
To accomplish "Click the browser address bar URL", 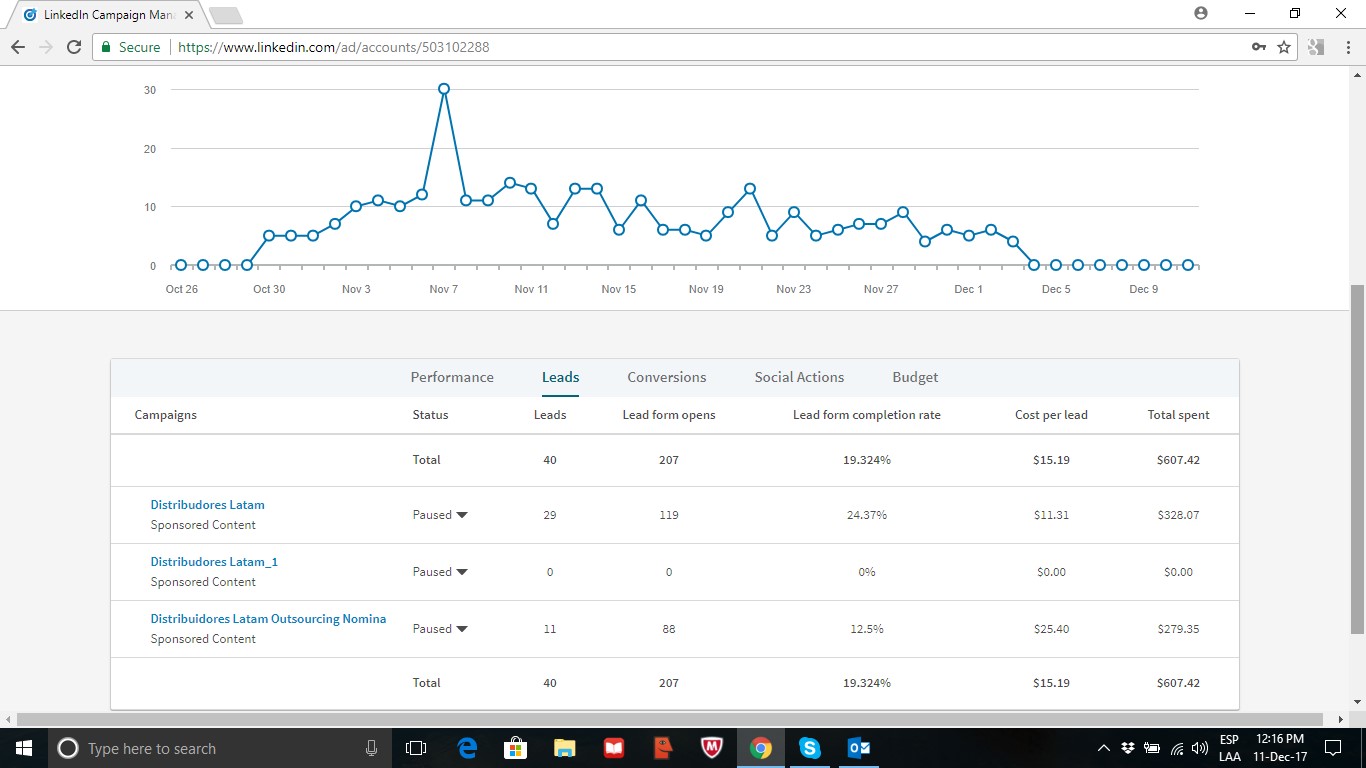I will [x=334, y=47].
